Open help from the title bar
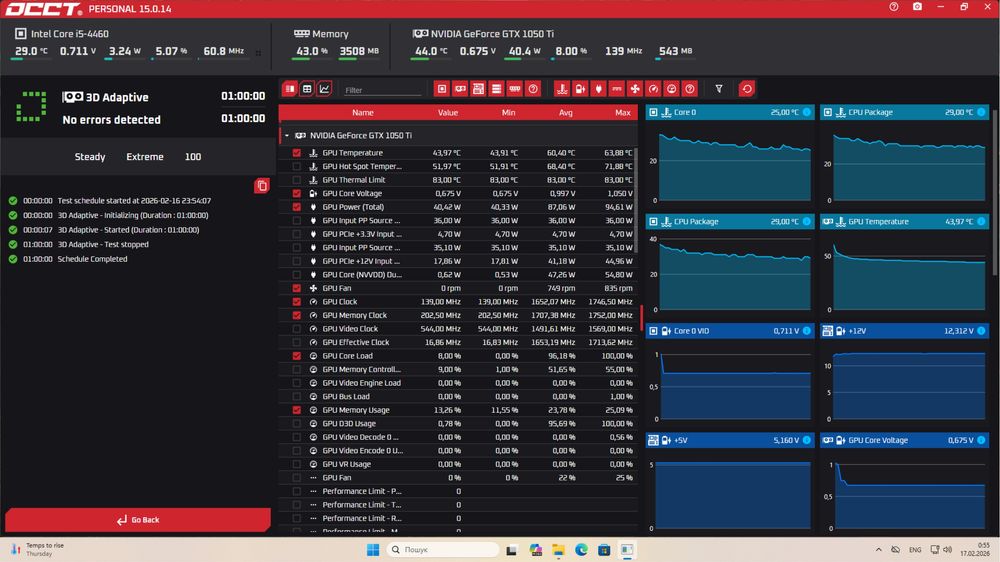 pyautogui.click(x=893, y=7)
